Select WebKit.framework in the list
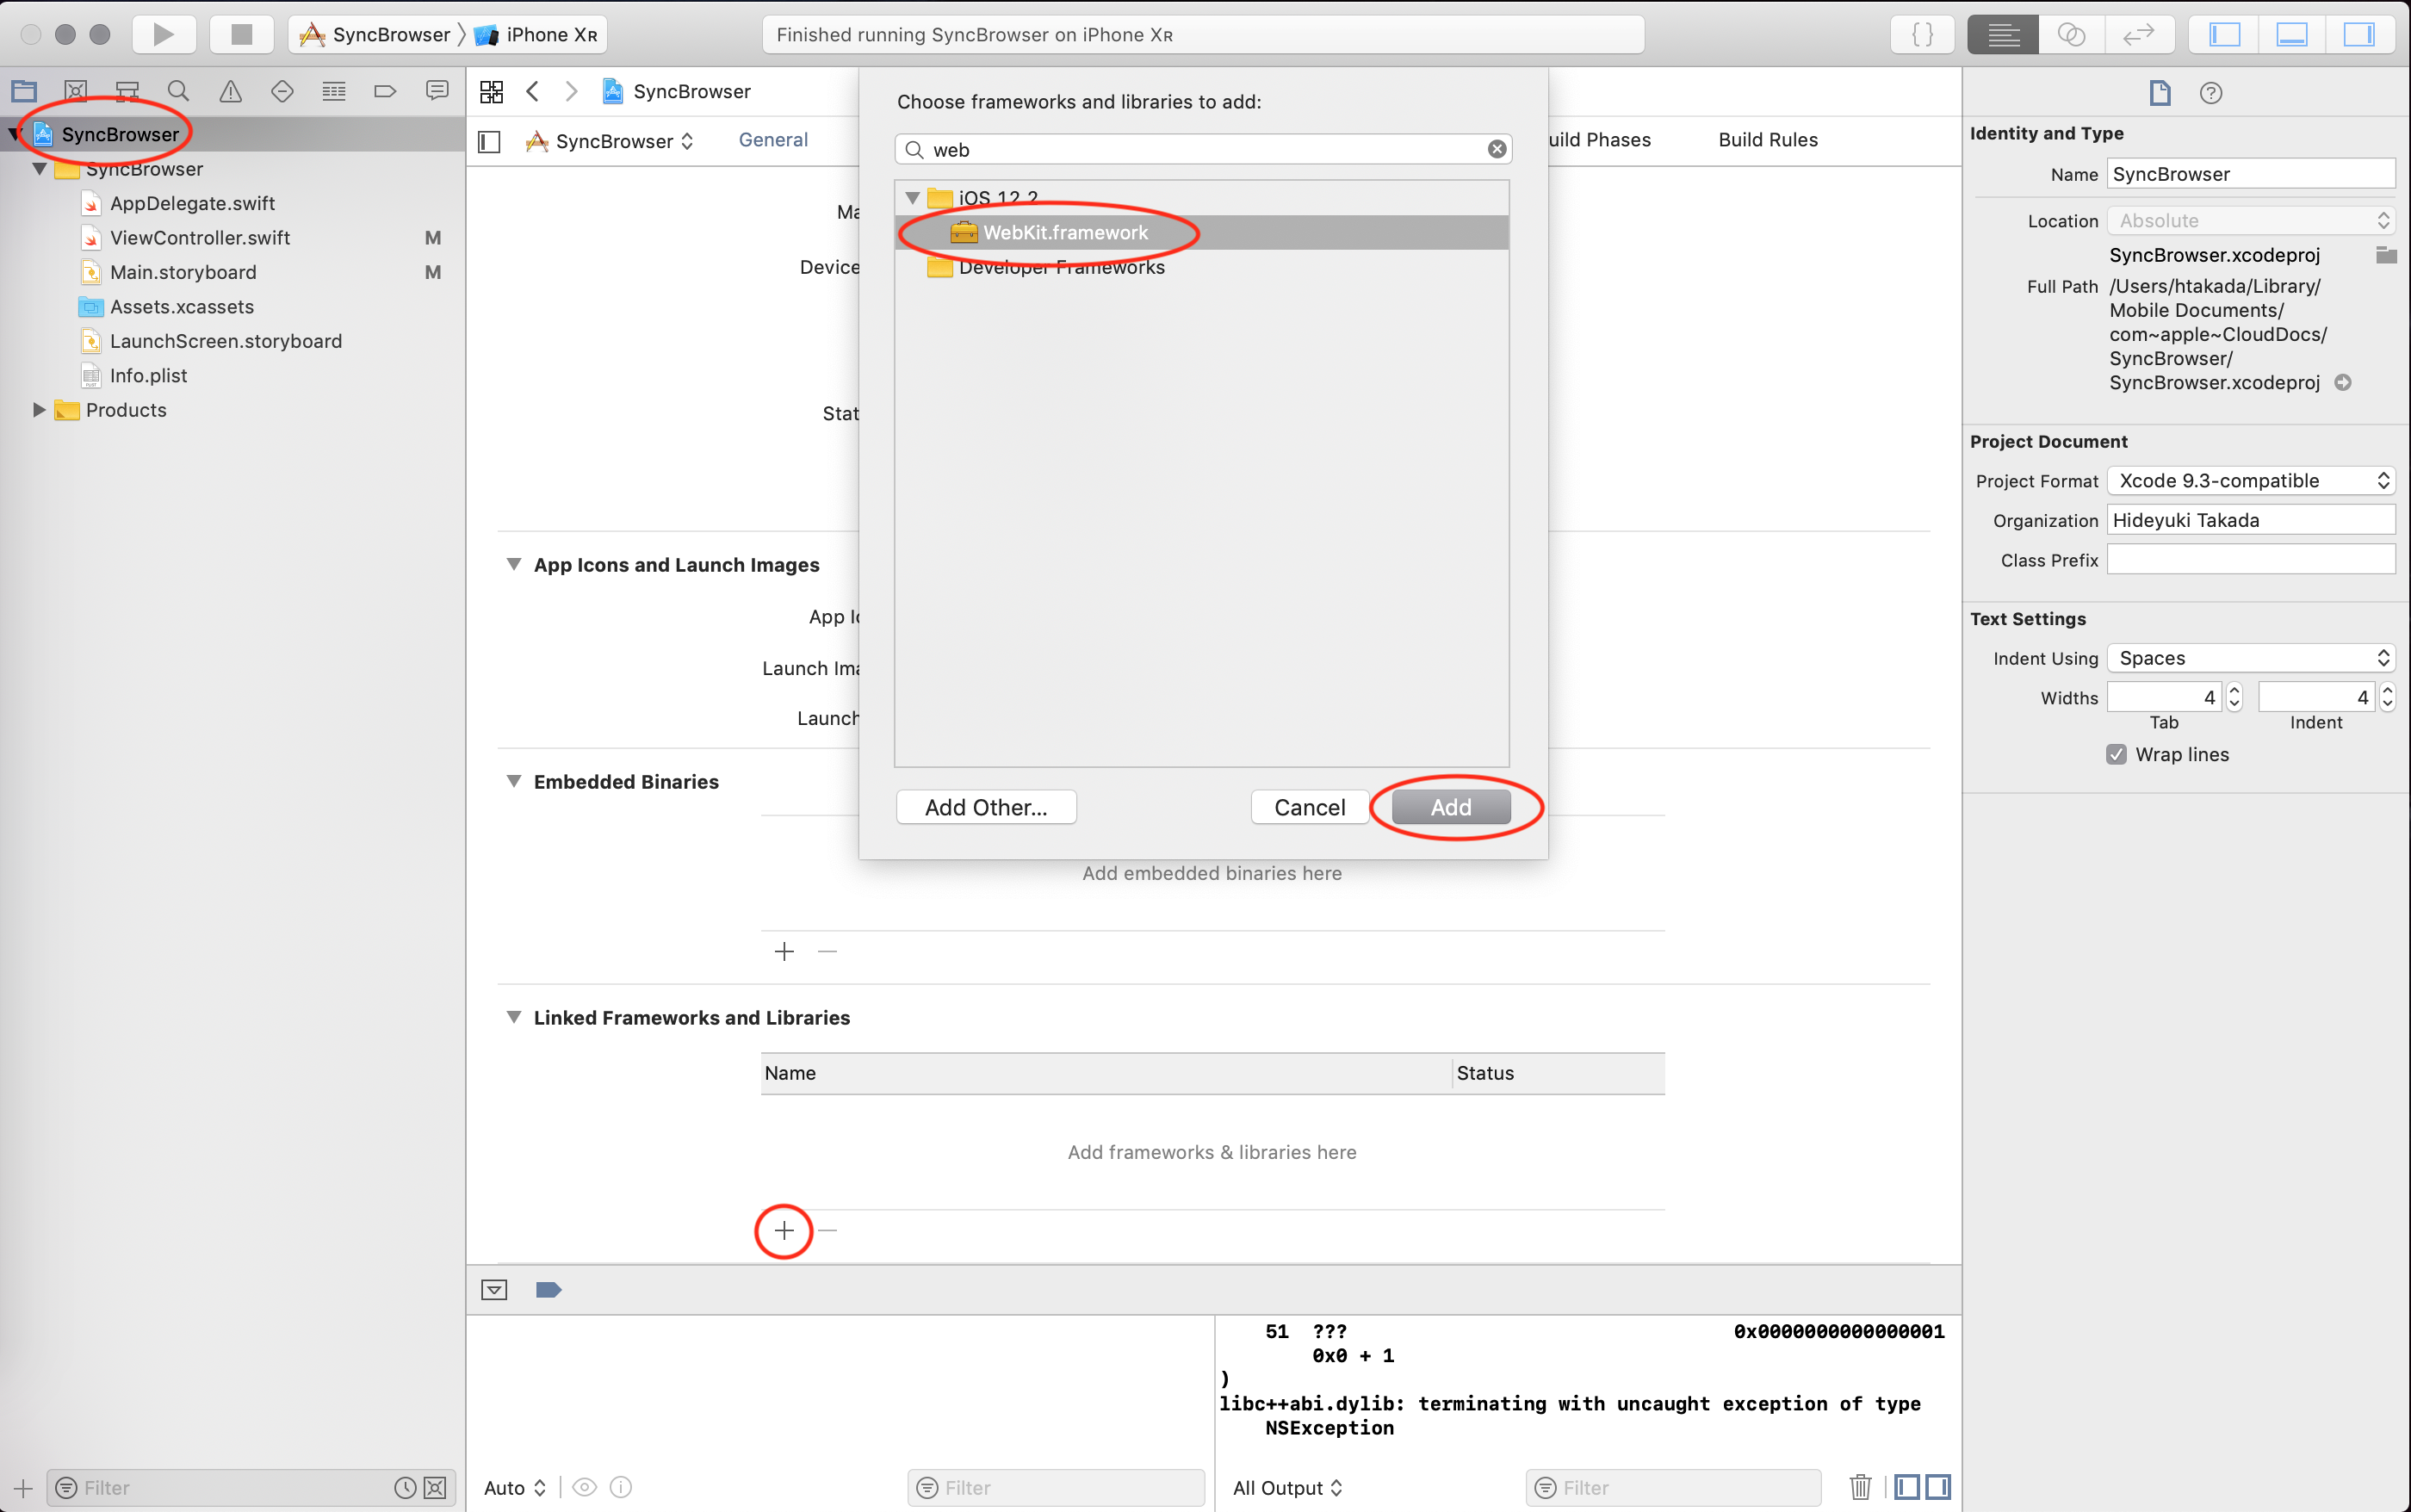Viewport: 2411px width, 1512px height. point(1202,232)
